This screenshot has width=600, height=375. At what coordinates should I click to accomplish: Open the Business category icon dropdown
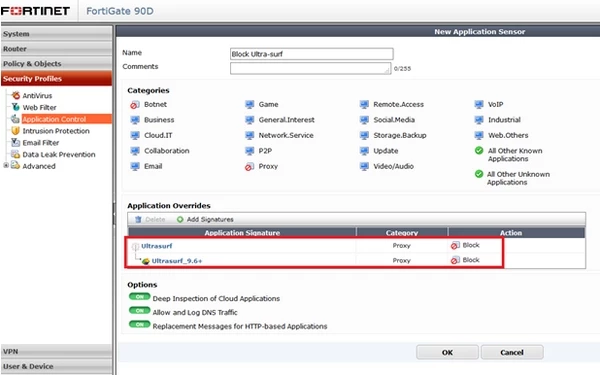(x=135, y=120)
